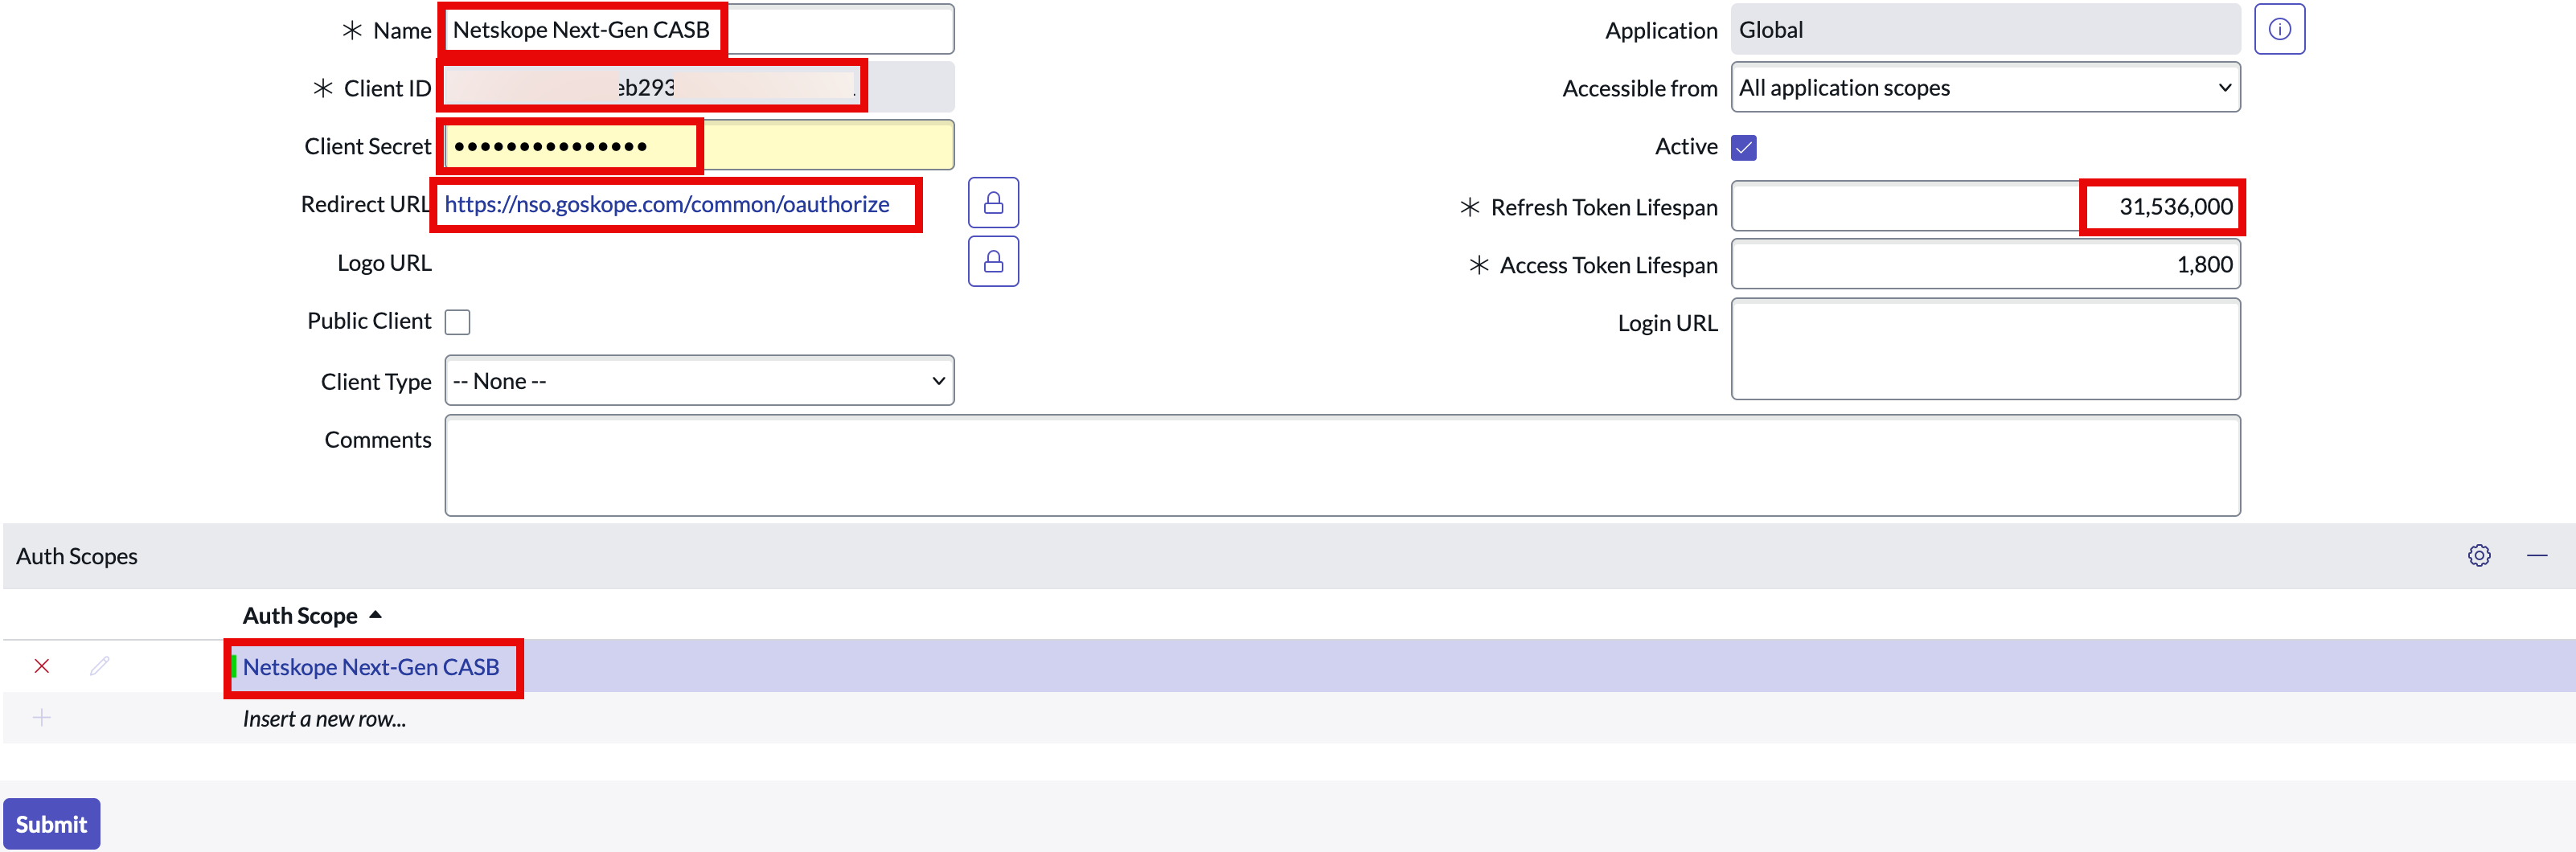This screenshot has height=852, width=2576.
Task: Edit the Access Token Lifespan field
Action: tap(1985, 264)
